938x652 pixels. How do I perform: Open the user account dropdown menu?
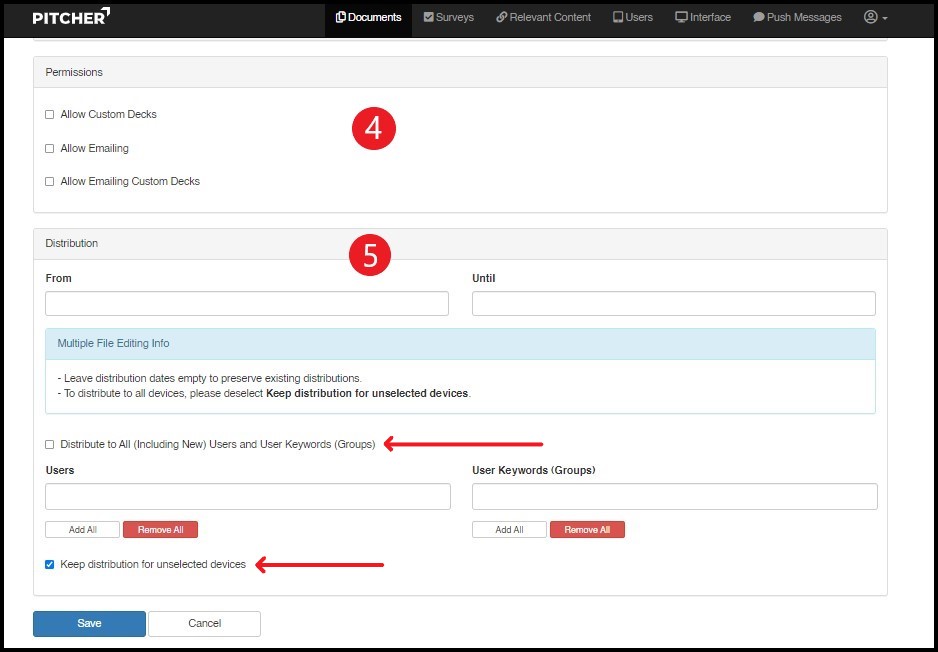[x=875, y=17]
